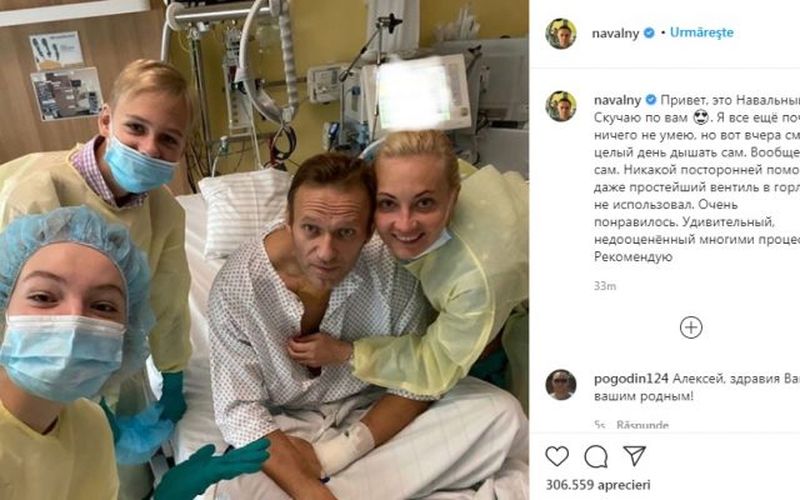Click the hospital photo of the post
800x500 pixels.
[x=264, y=250]
